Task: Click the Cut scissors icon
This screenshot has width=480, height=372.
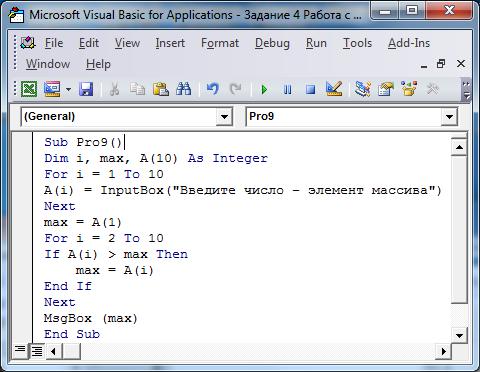Action: pyautogui.click(x=114, y=89)
